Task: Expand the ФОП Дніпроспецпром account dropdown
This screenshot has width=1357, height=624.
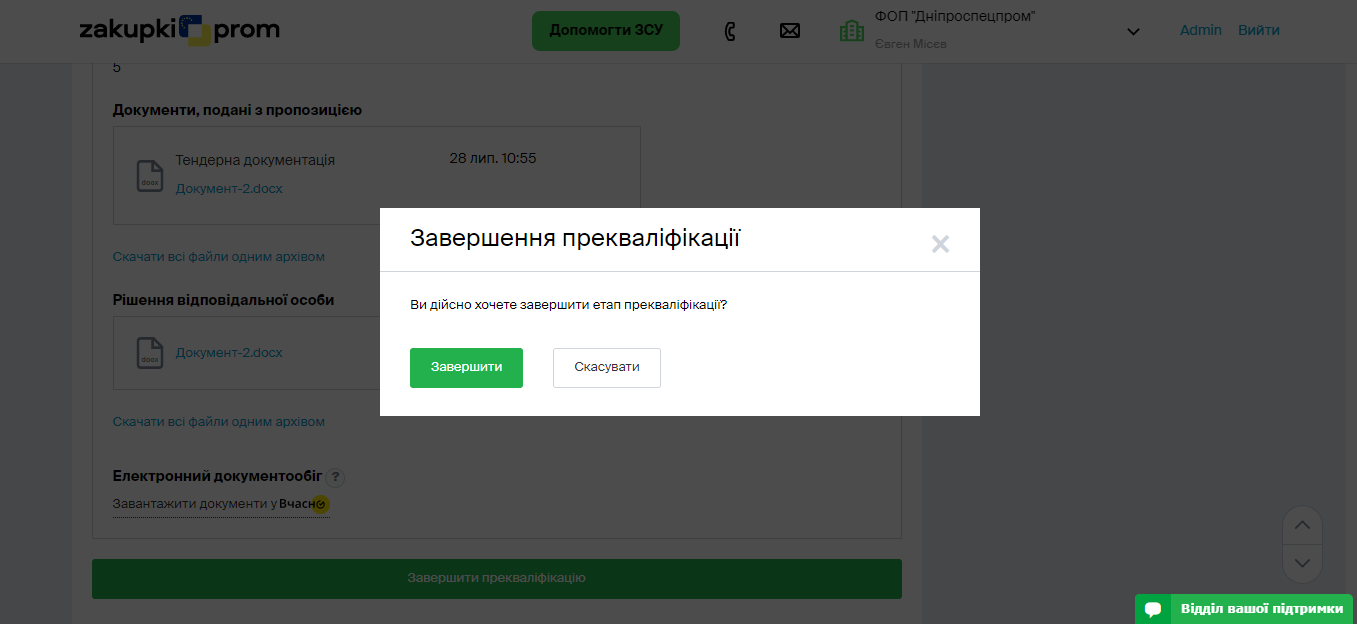Action: [1133, 31]
